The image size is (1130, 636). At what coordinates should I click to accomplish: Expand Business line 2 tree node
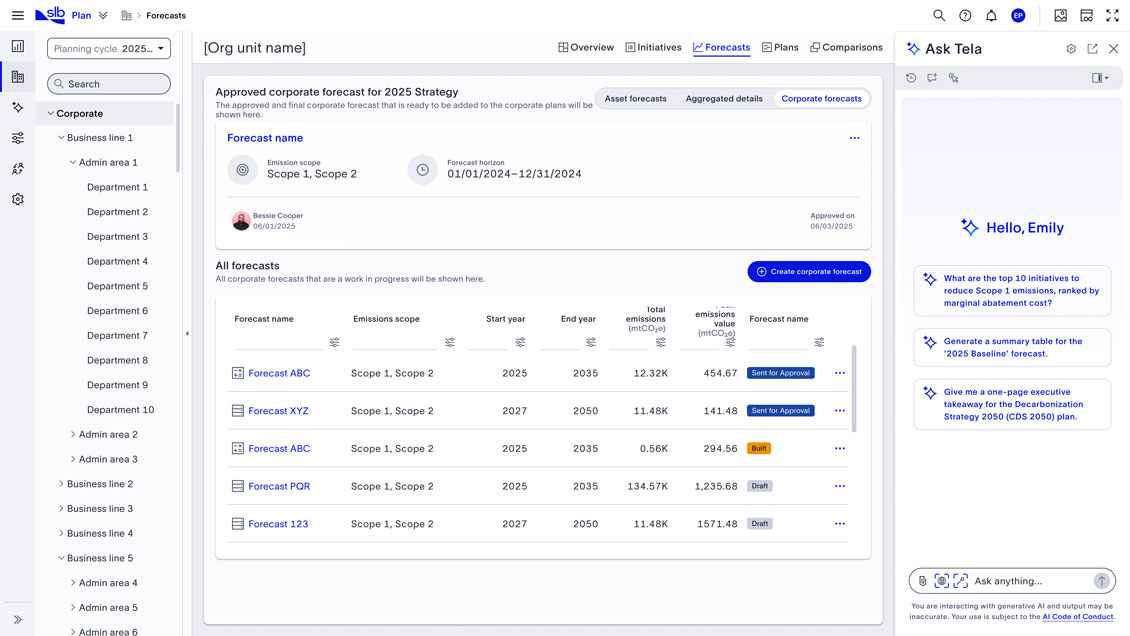61,484
